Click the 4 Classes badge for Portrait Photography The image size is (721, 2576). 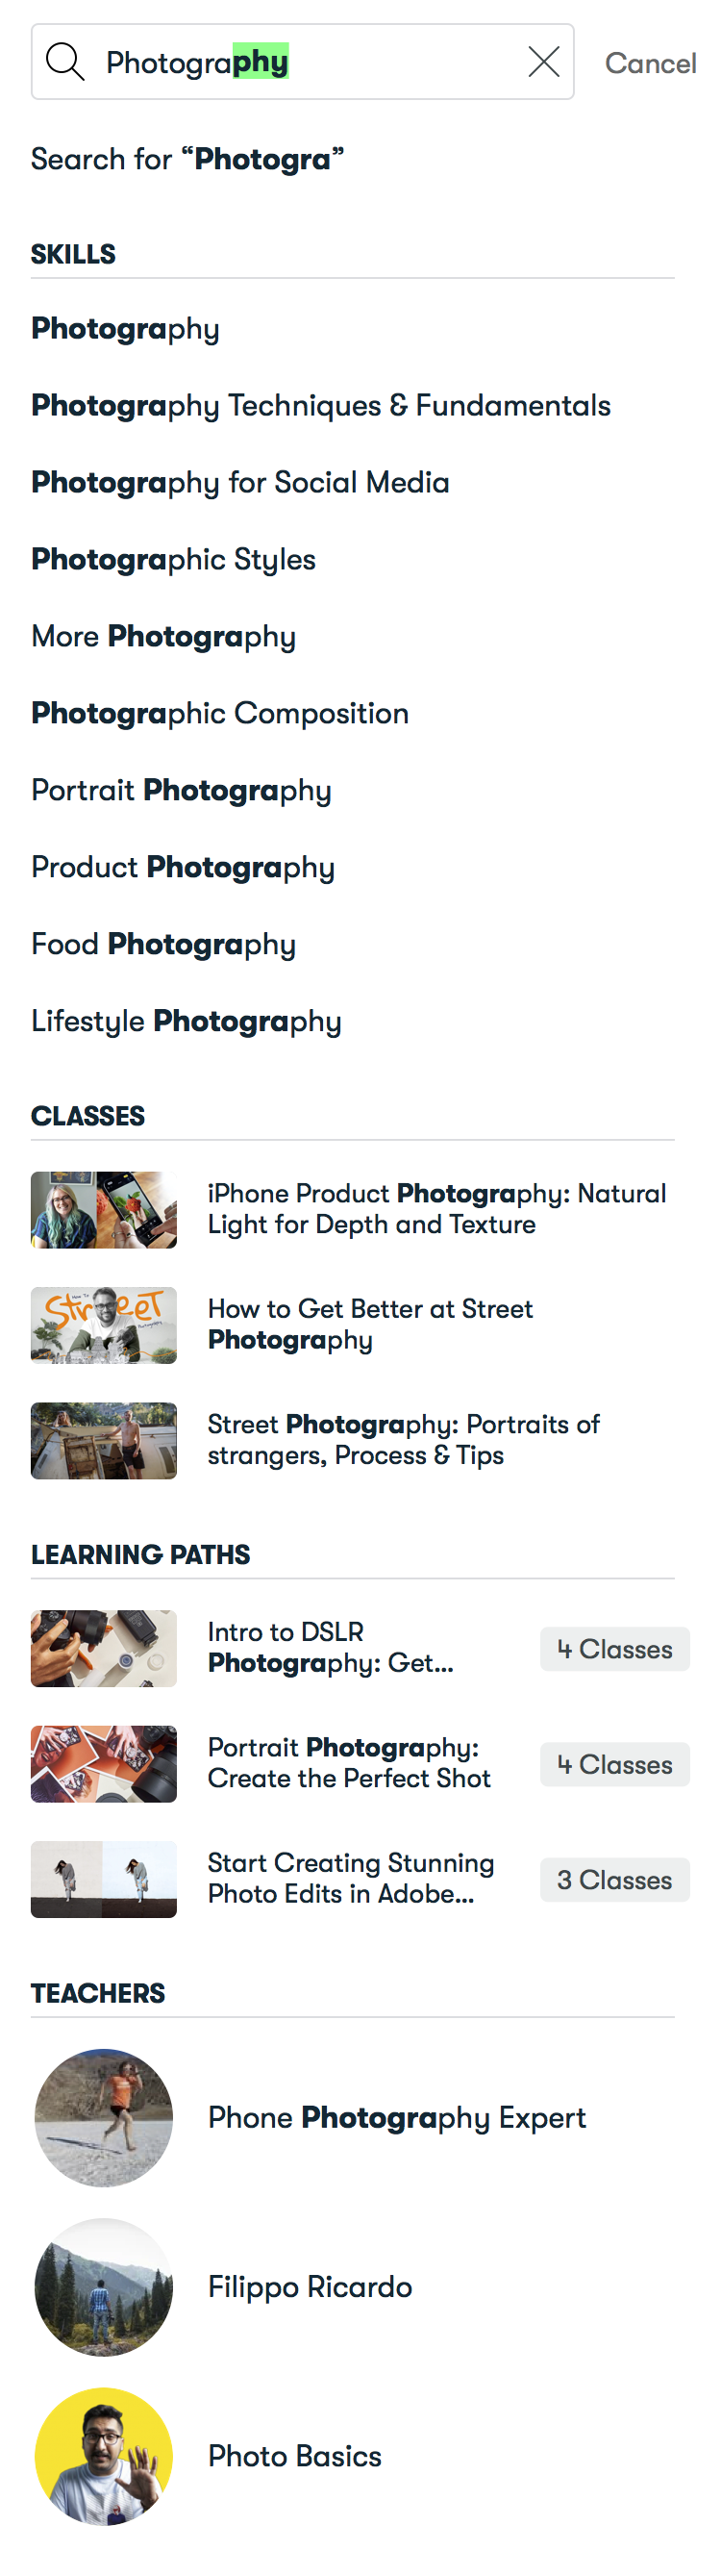point(614,1764)
